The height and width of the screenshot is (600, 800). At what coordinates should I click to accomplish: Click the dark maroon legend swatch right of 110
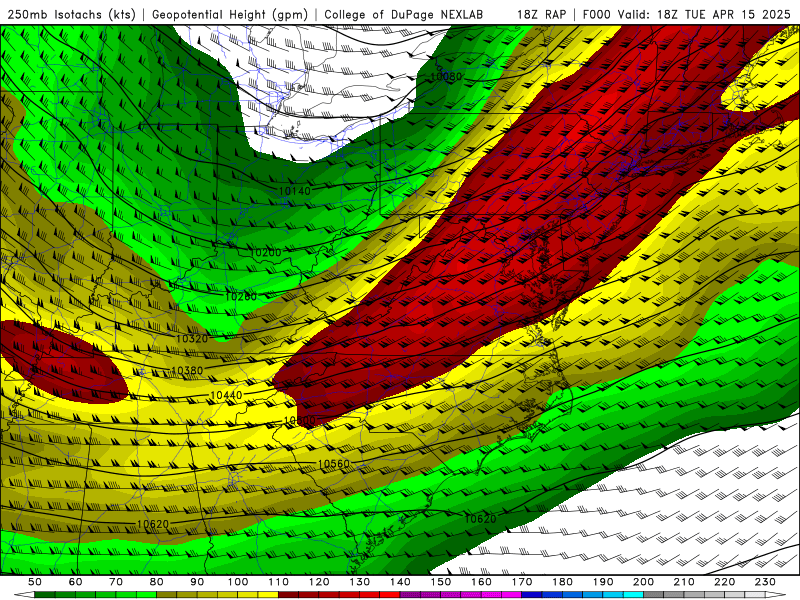288,595
